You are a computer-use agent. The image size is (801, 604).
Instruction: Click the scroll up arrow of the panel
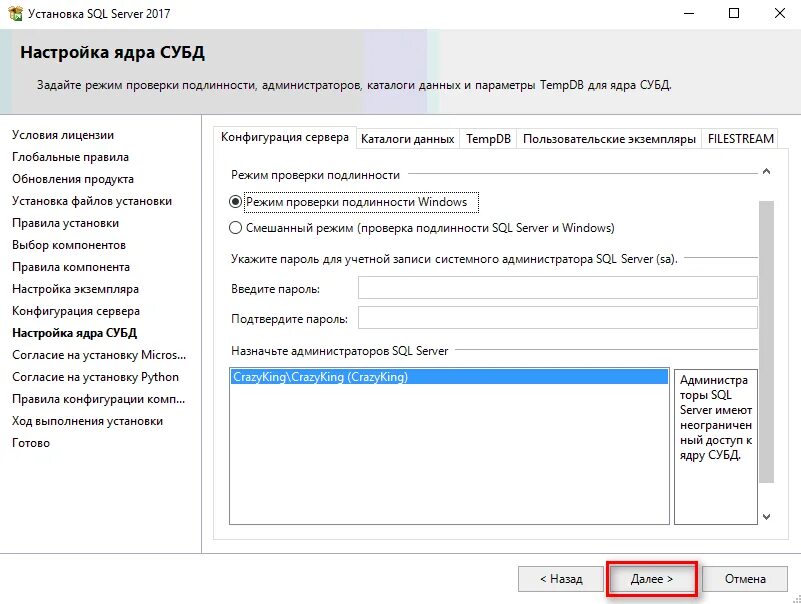pos(766,172)
